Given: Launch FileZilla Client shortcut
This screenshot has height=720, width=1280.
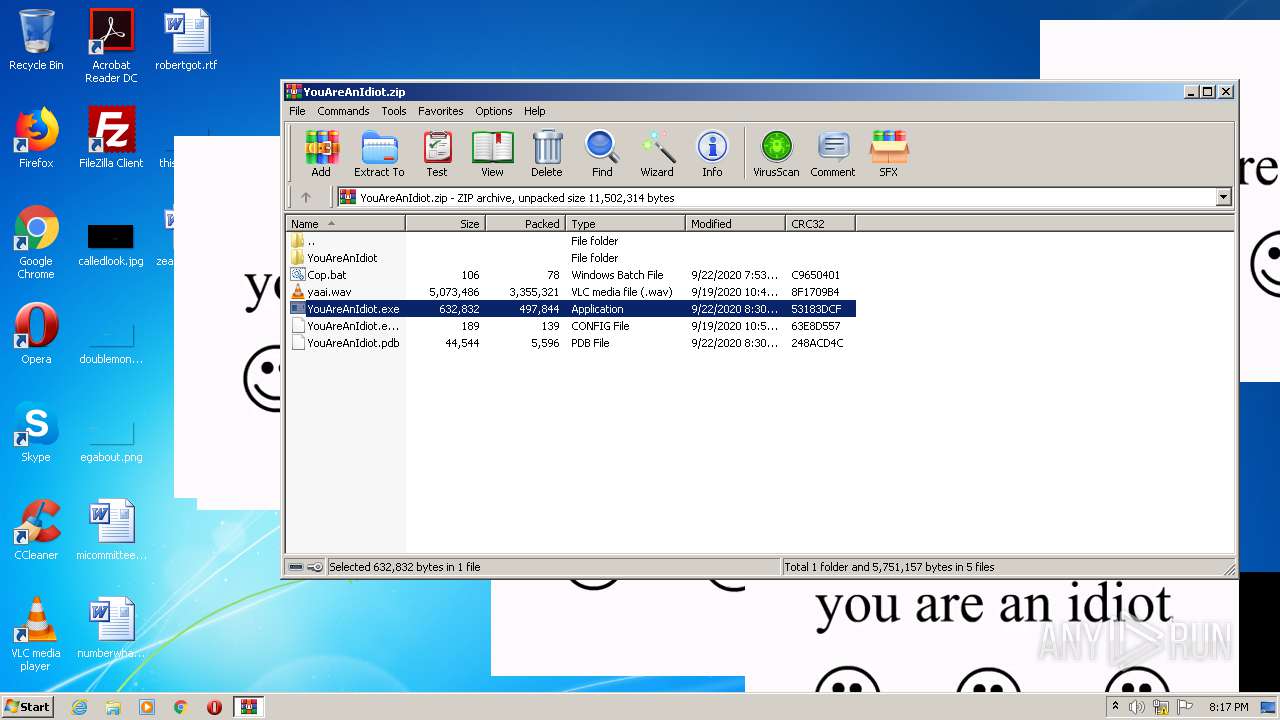Looking at the screenshot, I should 111,138.
